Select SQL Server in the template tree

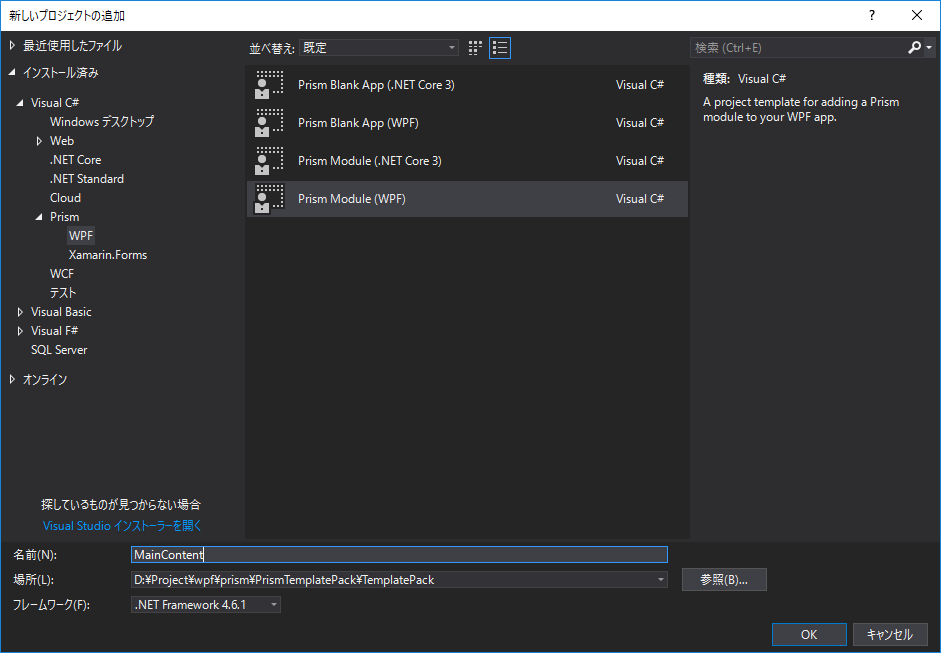pos(58,349)
